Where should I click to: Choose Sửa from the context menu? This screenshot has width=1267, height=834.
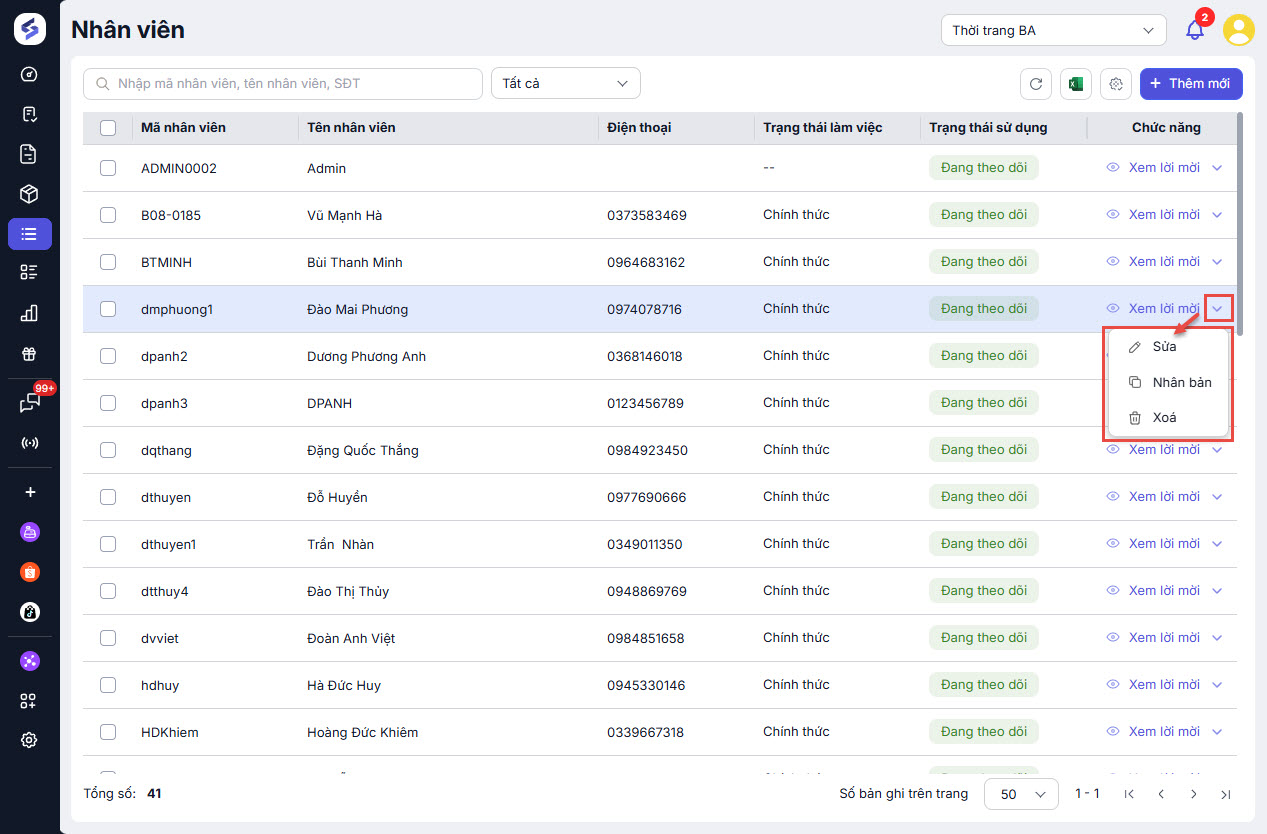tap(1164, 347)
